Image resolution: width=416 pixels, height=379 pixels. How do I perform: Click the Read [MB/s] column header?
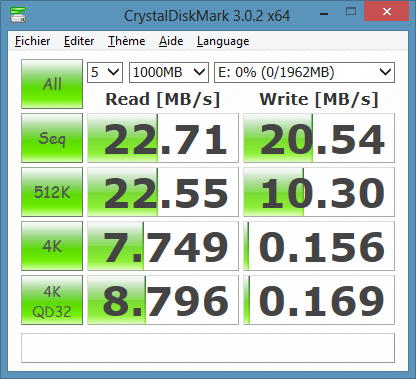click(x=163, y=99)
